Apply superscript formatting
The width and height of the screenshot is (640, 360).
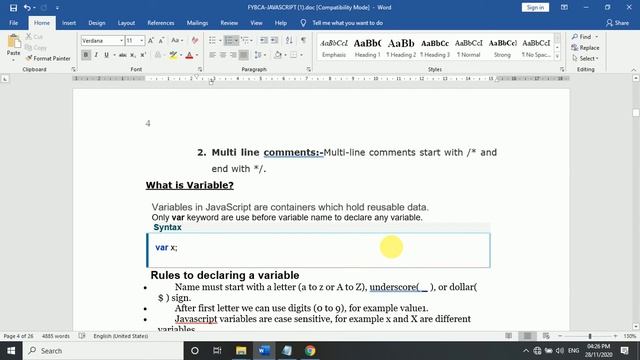[143, 55]
